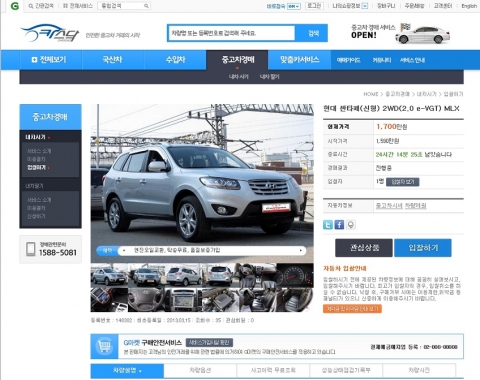Click 입찰자보기 button beside bidder count
The width and height of the screenshot is (480, 380).
(x=403, y=182)
